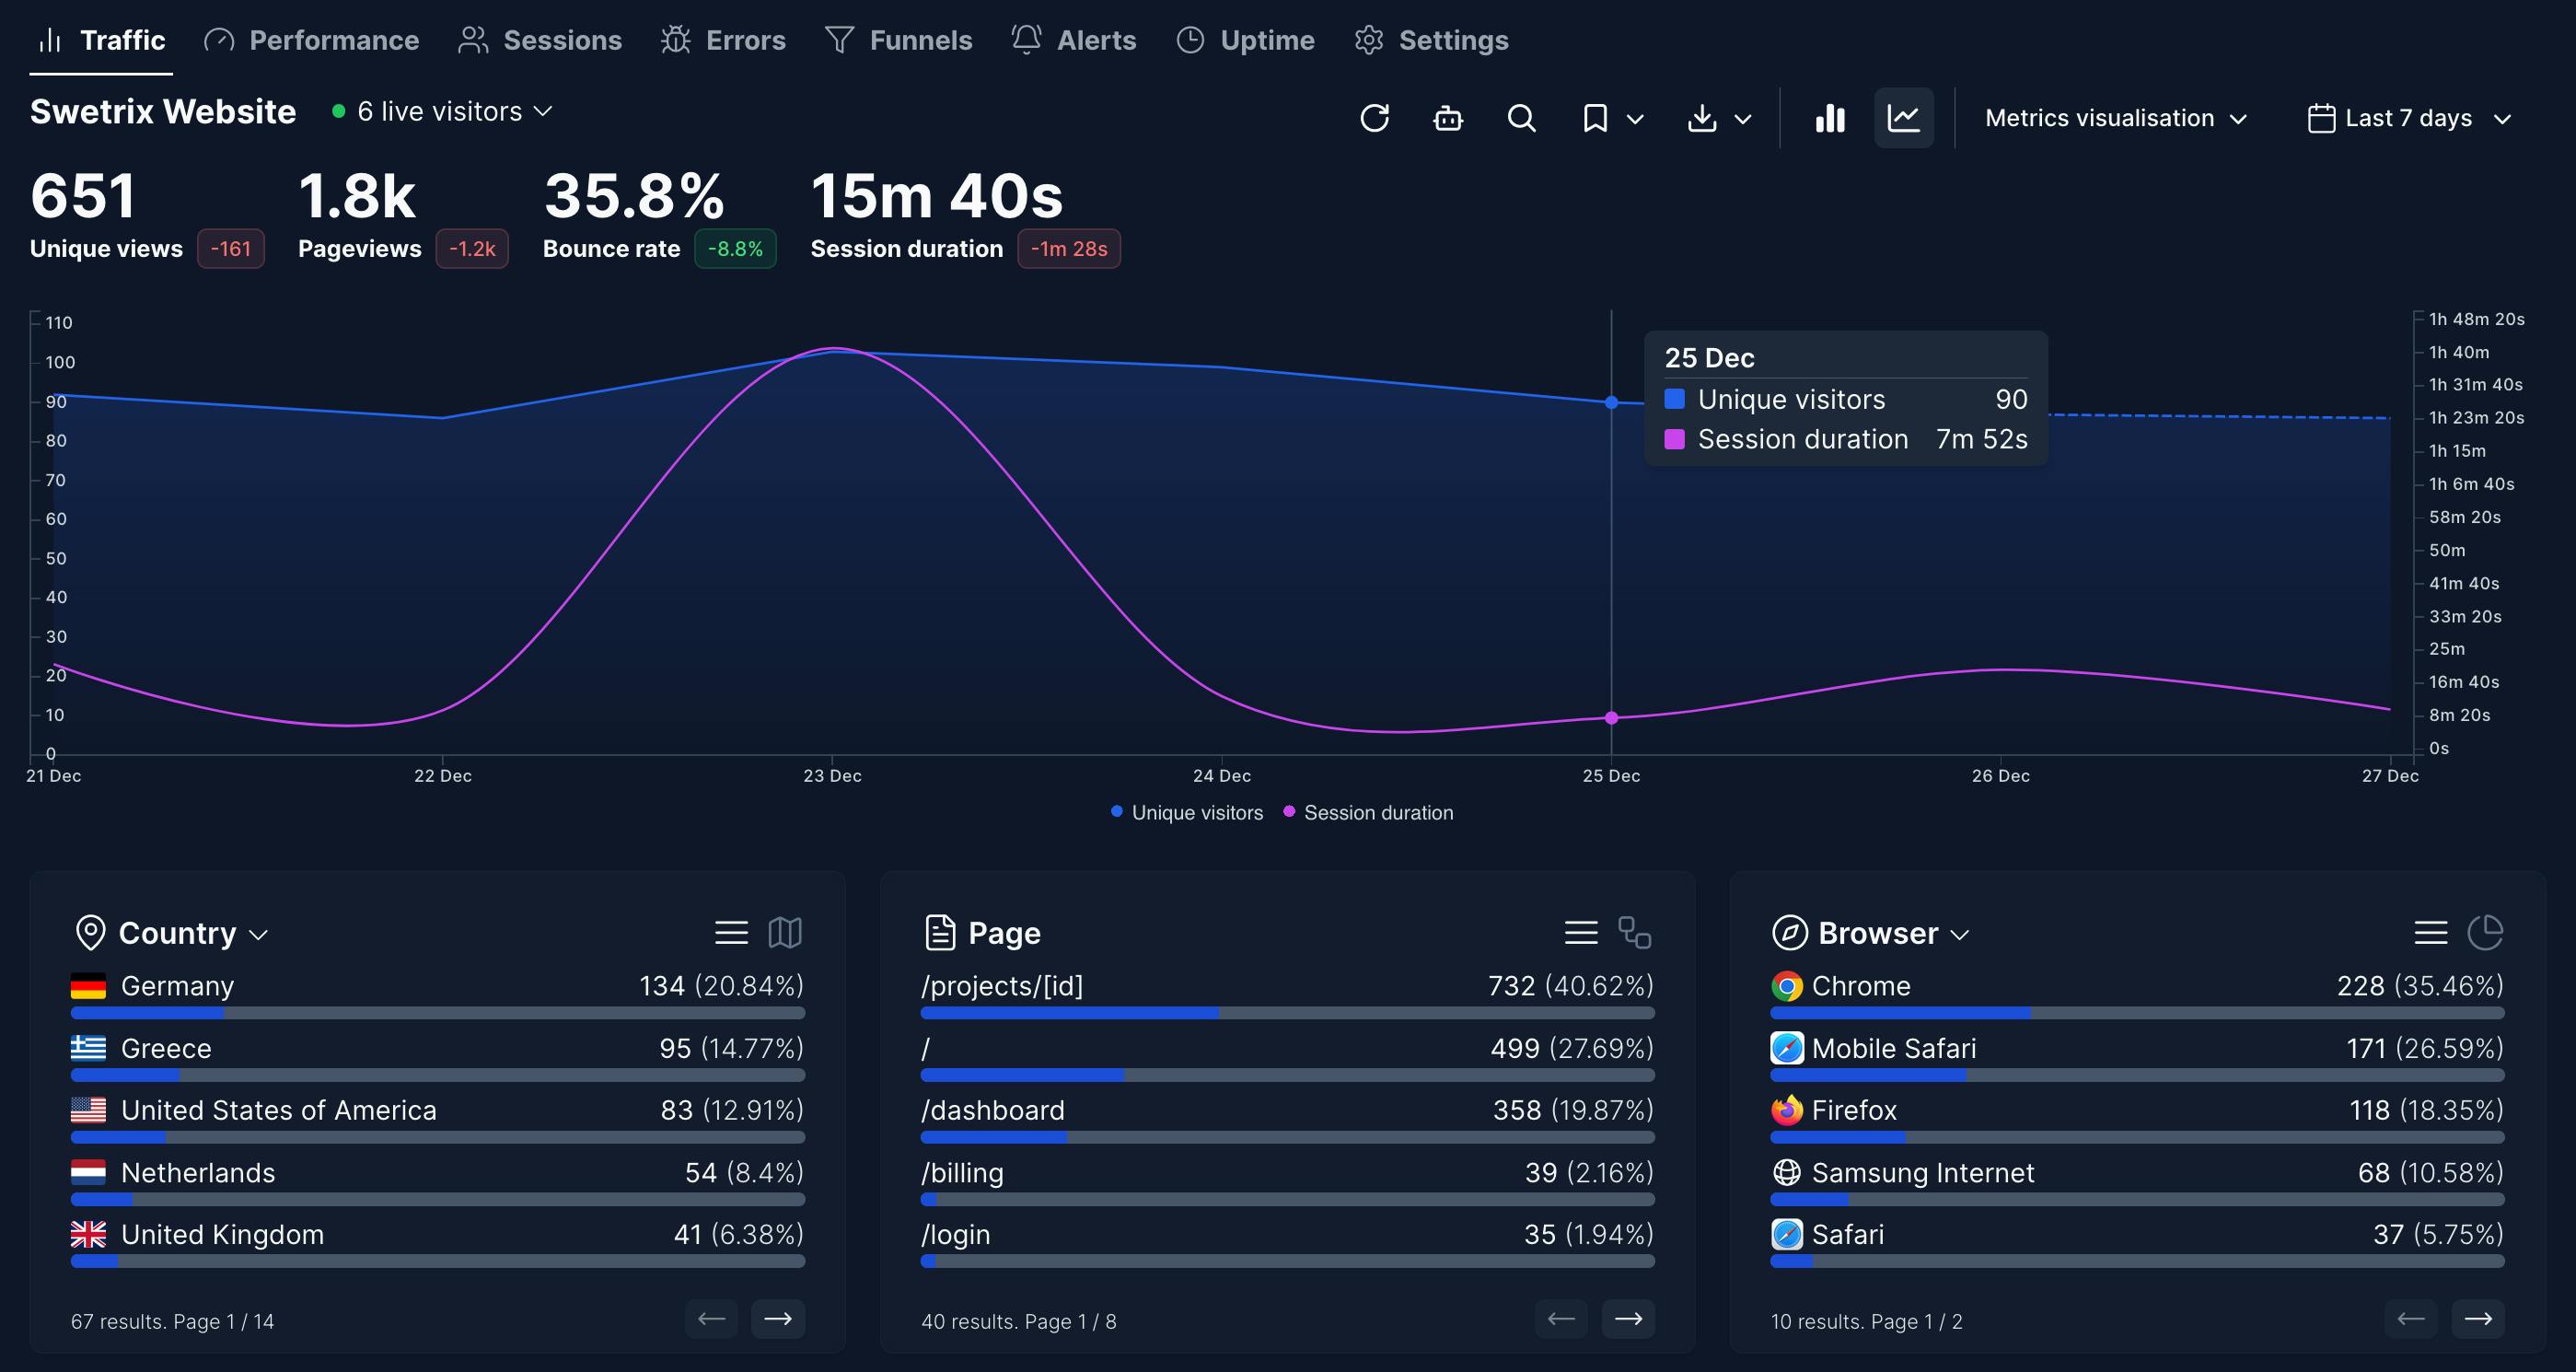The height and width of the screenshot is (1372, 2576).
Task: Click the Pageviews -1.2k change badge
Action: pos(472,249)
